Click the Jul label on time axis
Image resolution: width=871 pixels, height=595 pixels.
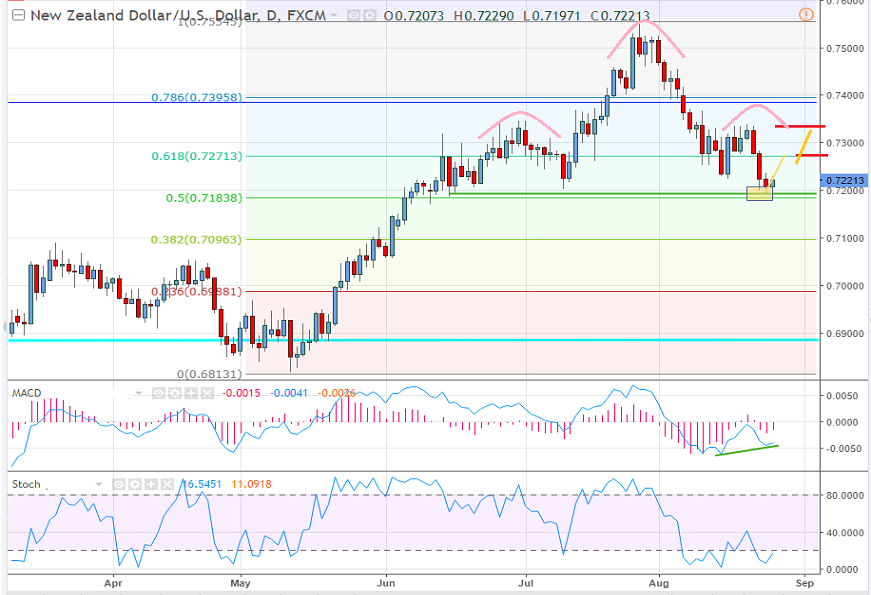coord(525,583)
